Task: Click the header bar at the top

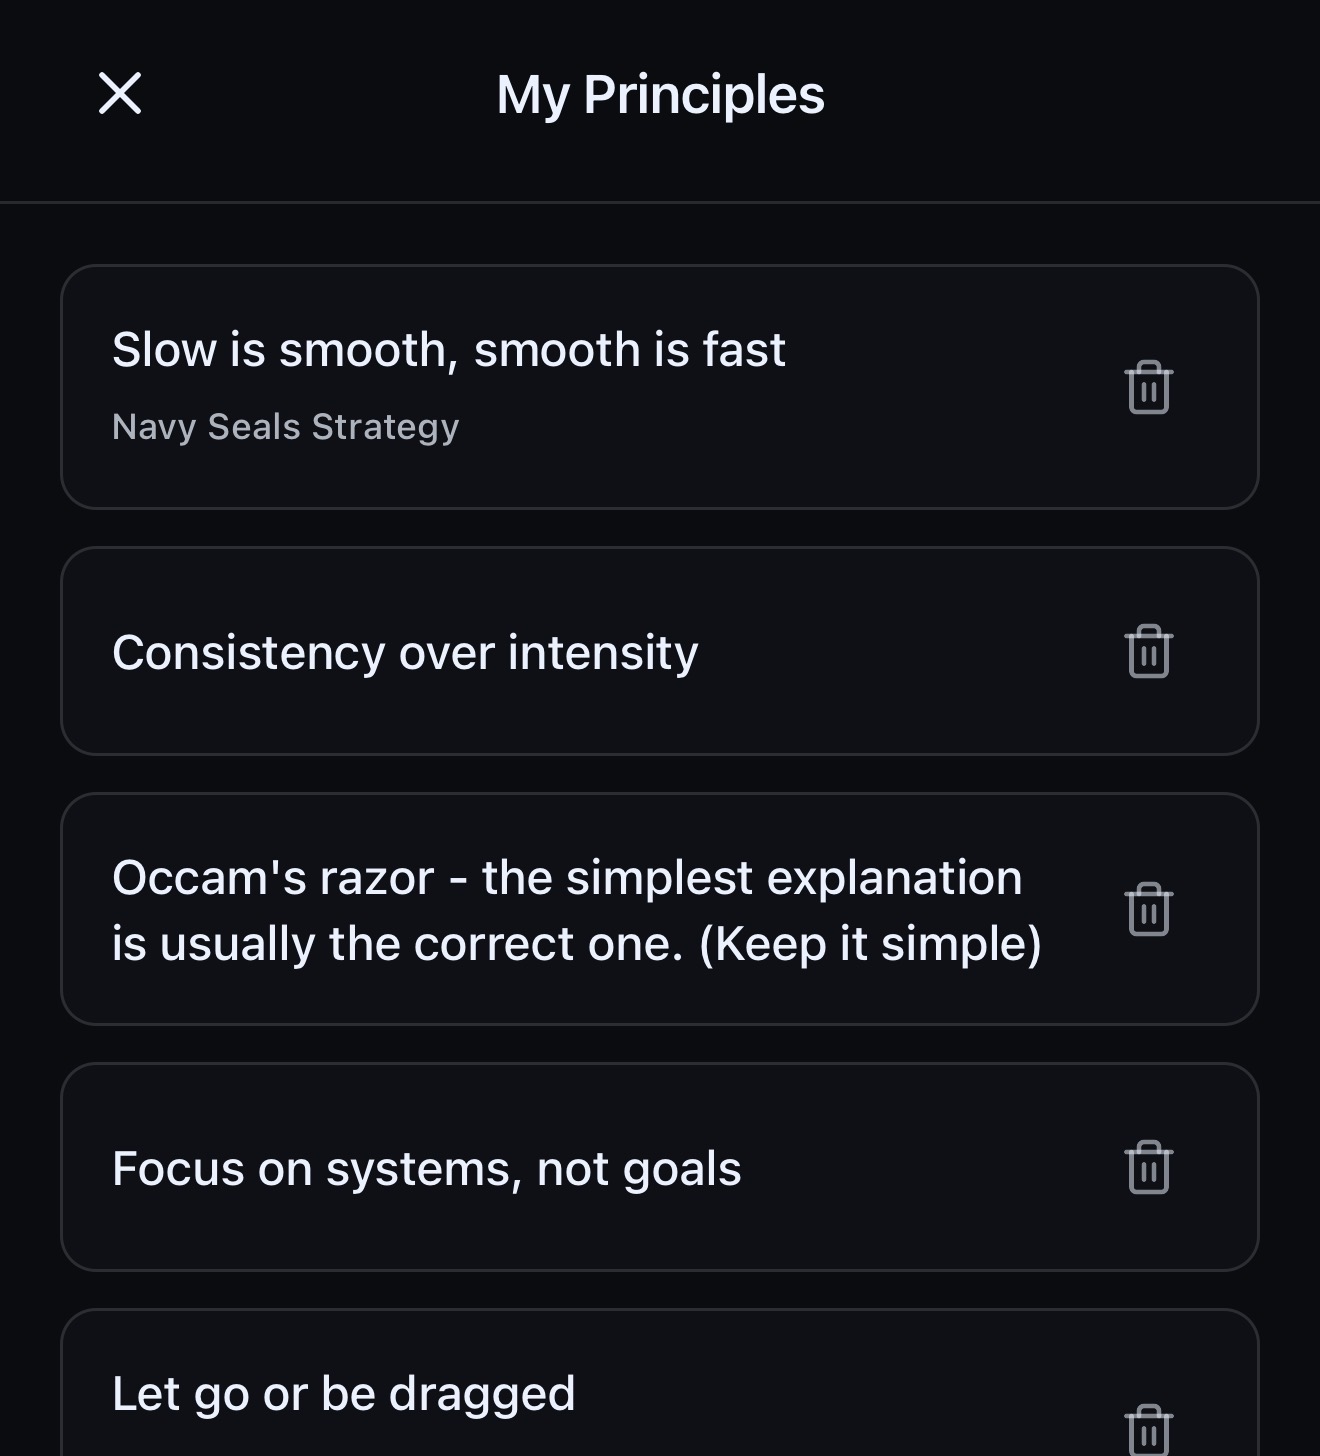Action: 662,100
